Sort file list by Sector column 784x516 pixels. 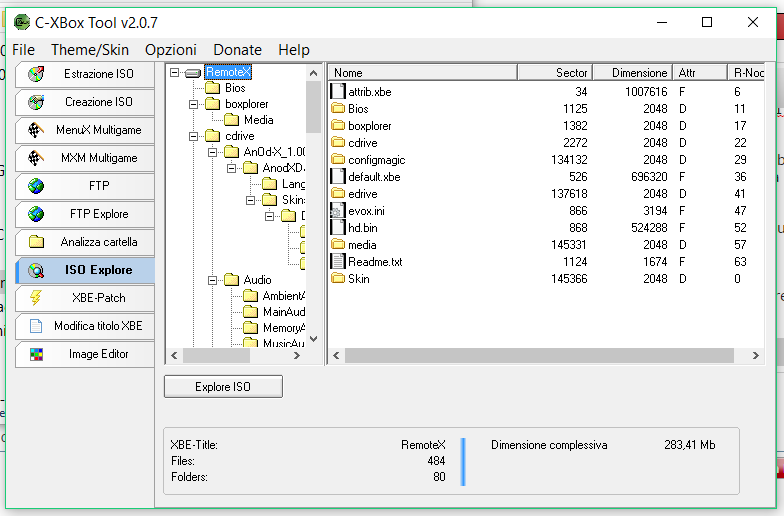[x=555, y=73]
